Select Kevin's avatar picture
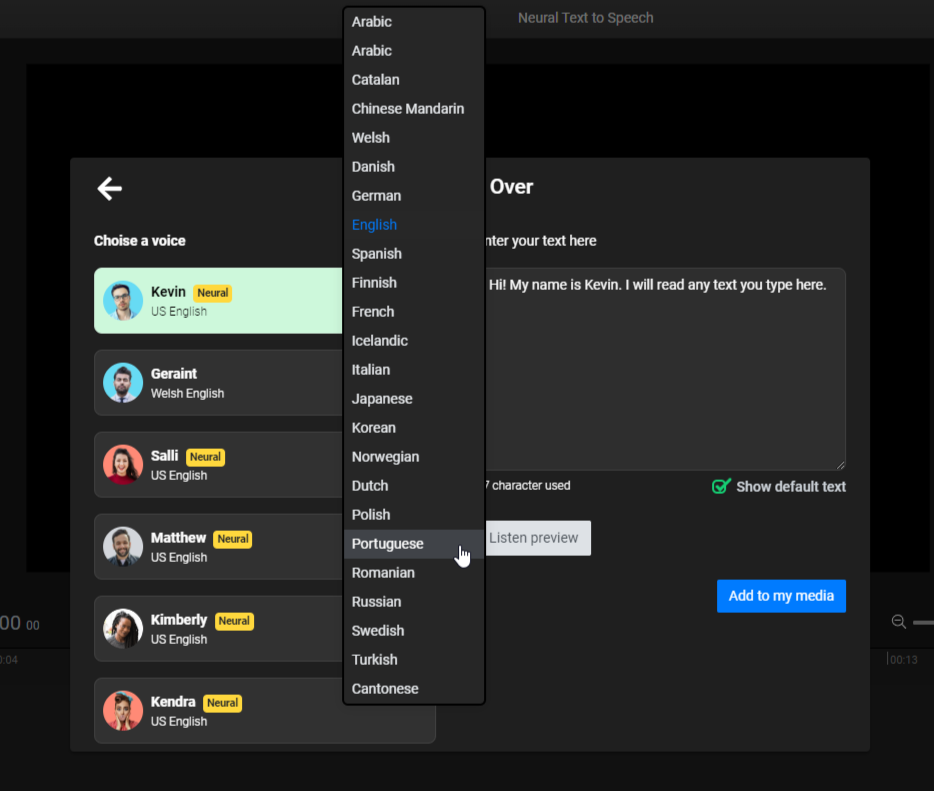This screenshot has height=791, width=934. (123, 301)
